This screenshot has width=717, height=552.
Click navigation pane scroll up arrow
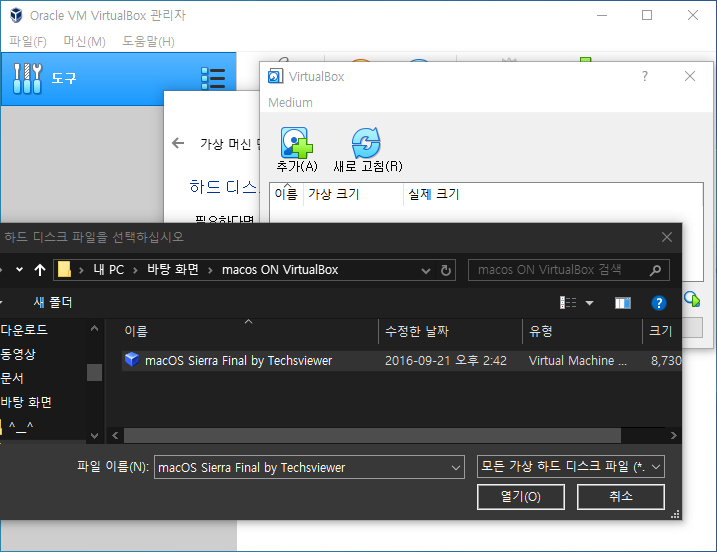(94, 328)
